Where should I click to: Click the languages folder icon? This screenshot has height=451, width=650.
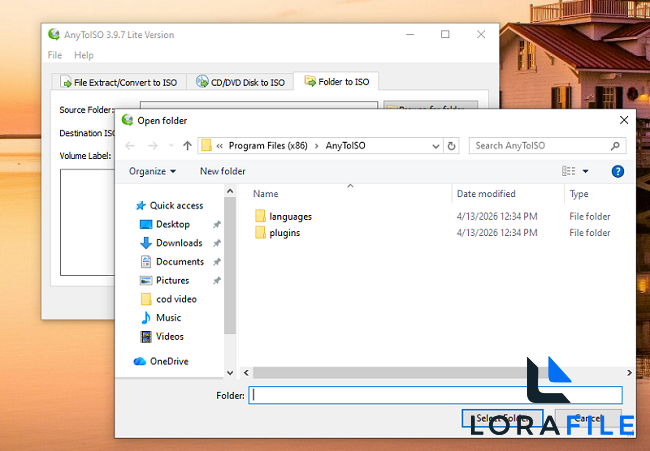tap(260, 216)
